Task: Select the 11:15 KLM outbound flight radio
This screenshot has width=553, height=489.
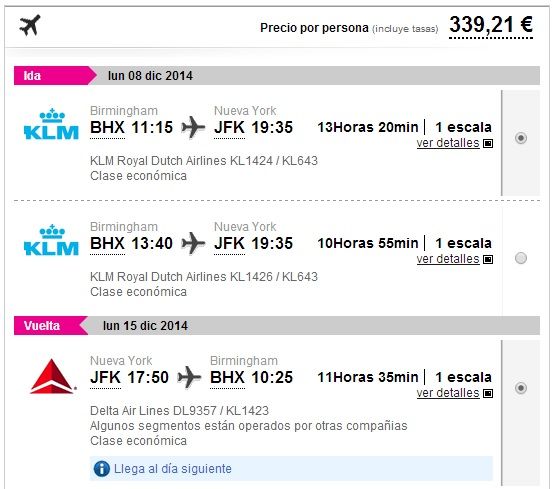Action: pos(521,138)
